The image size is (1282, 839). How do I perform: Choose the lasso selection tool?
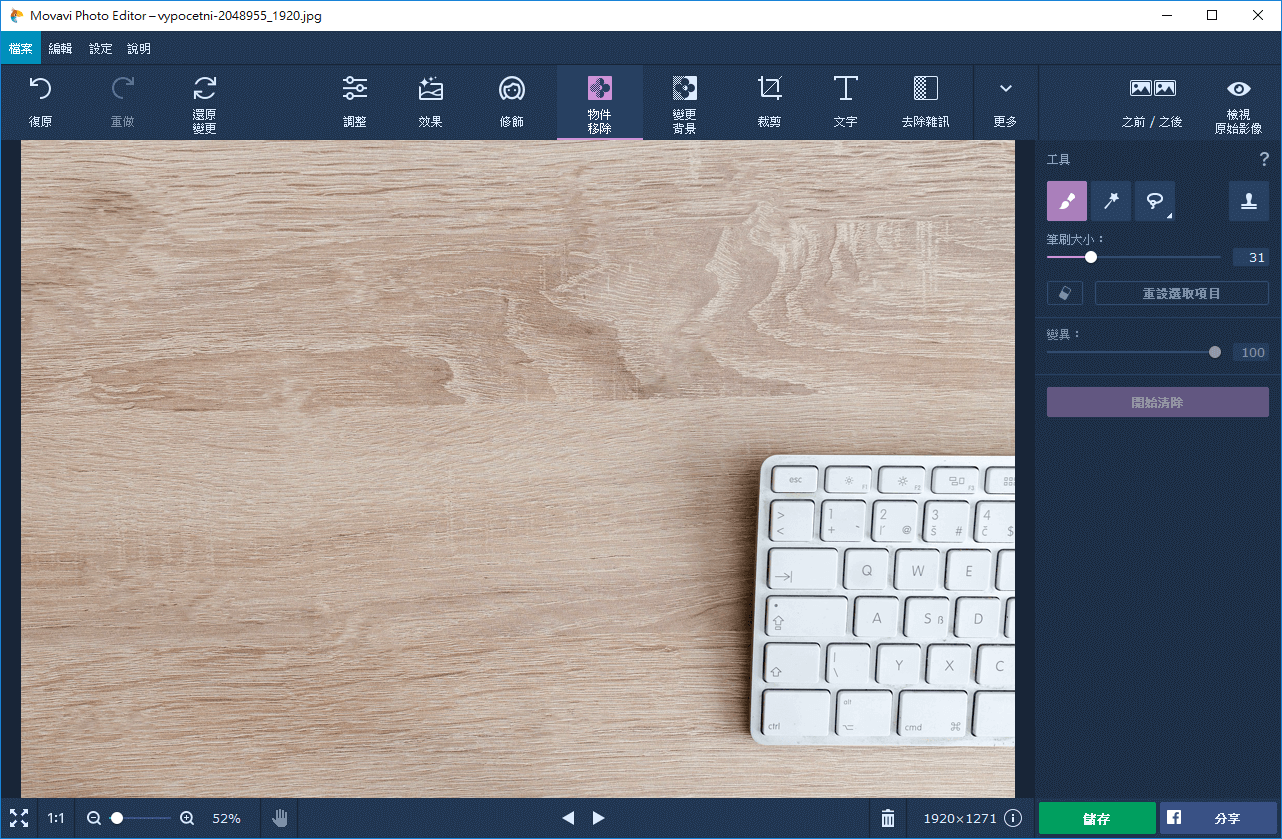point(1153,201)
